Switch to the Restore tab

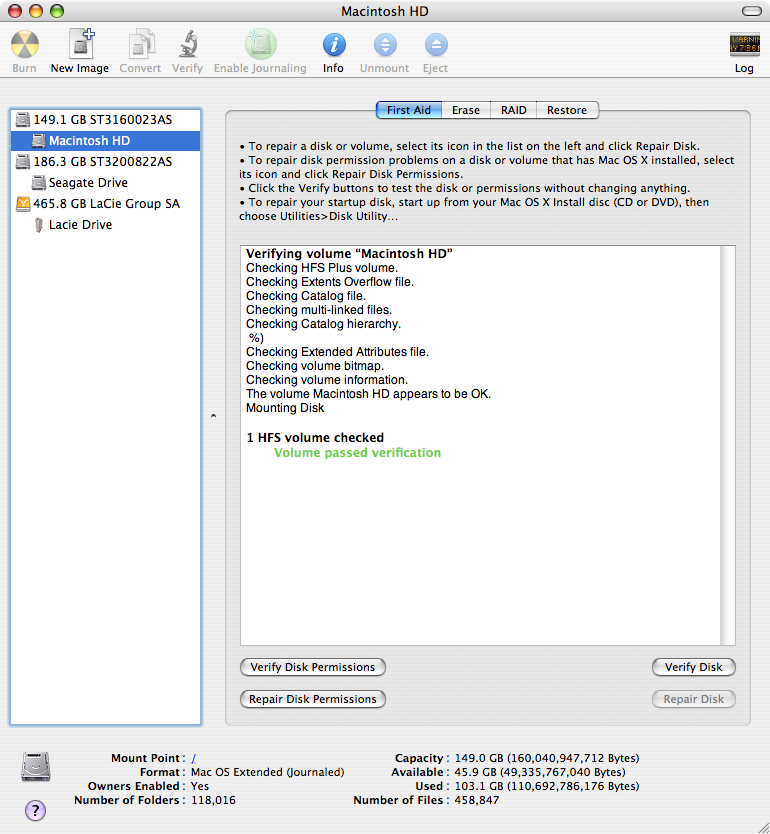point(567,110)
